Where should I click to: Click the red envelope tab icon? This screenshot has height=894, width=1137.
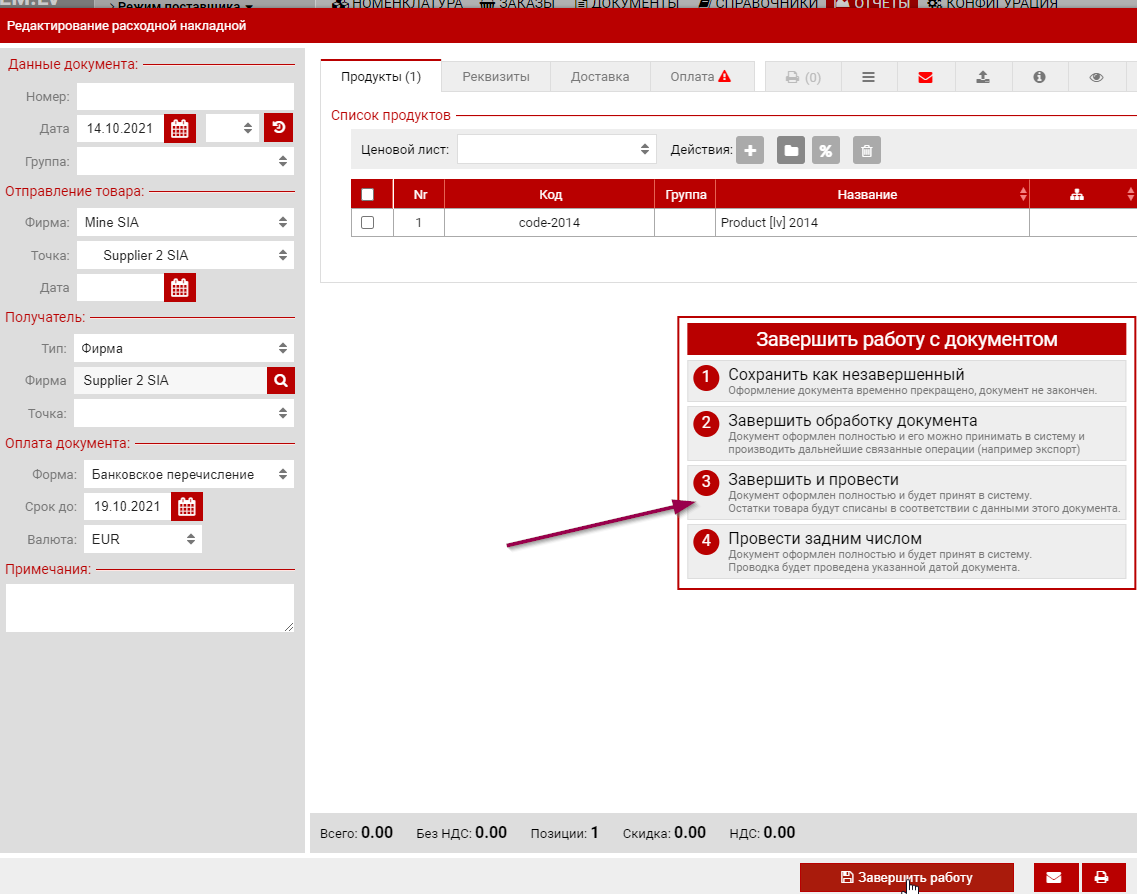coord(925,77)
